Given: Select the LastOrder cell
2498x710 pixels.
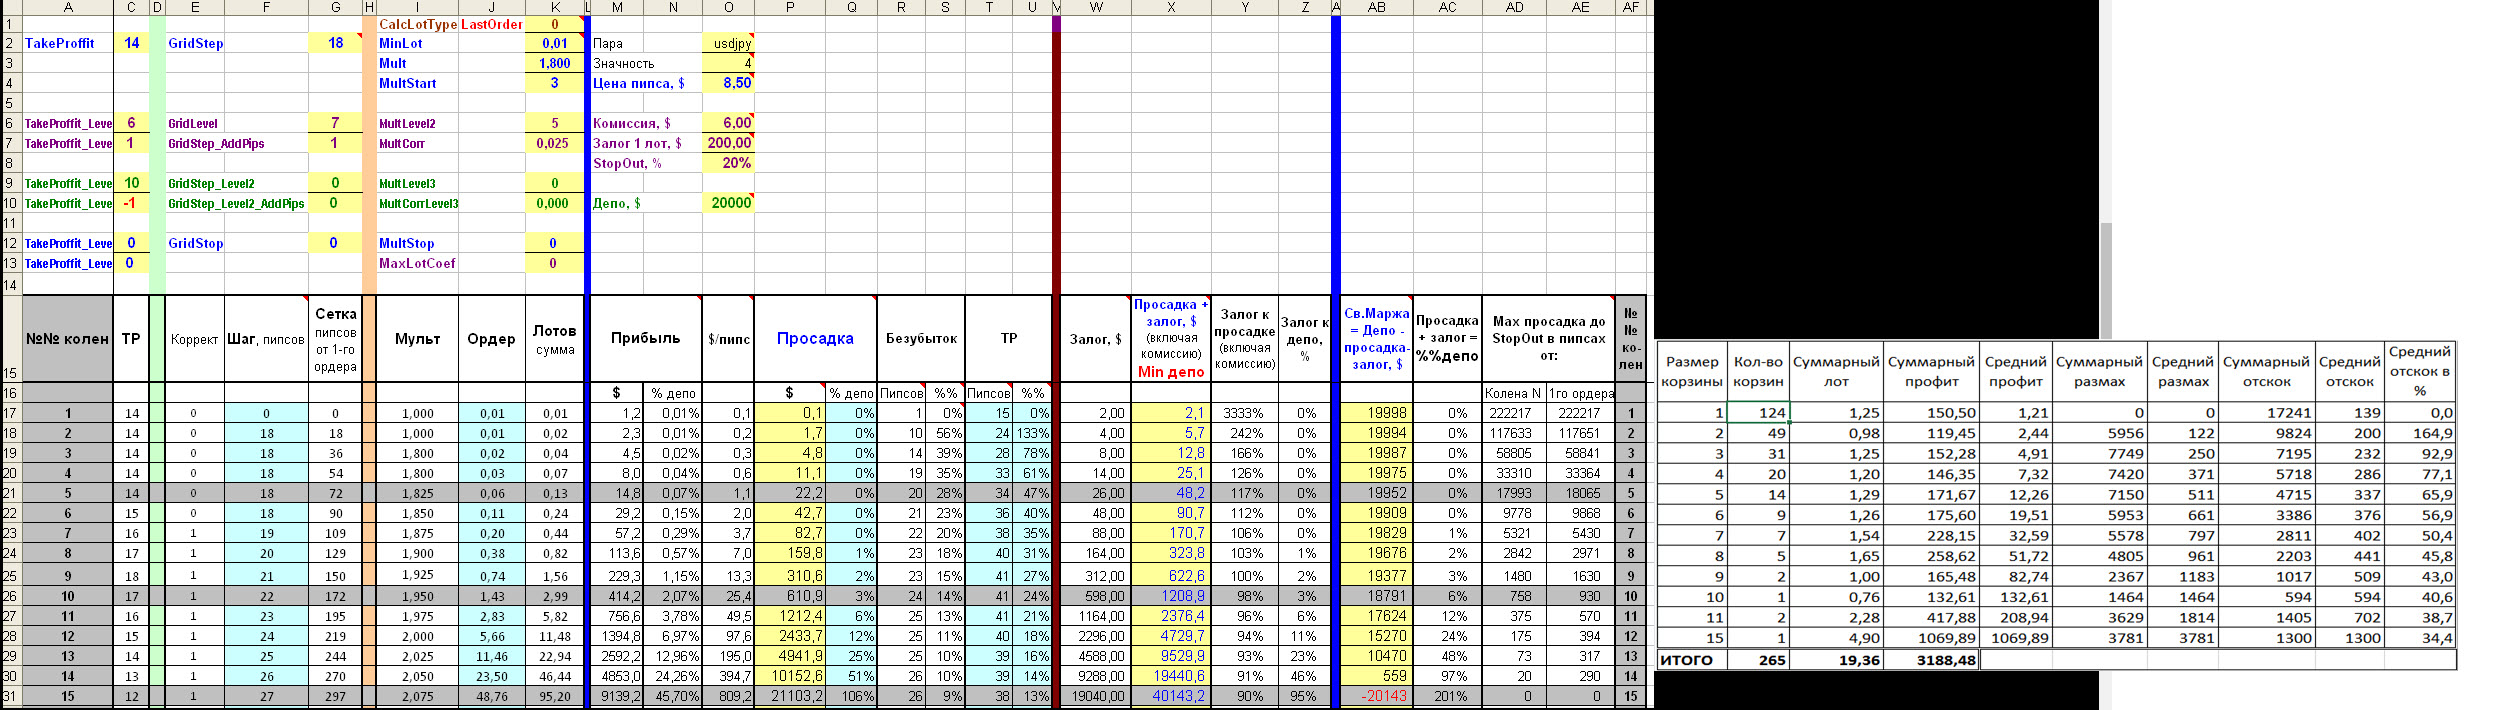Looking at the screenshot, I should (x=491, y=24).
